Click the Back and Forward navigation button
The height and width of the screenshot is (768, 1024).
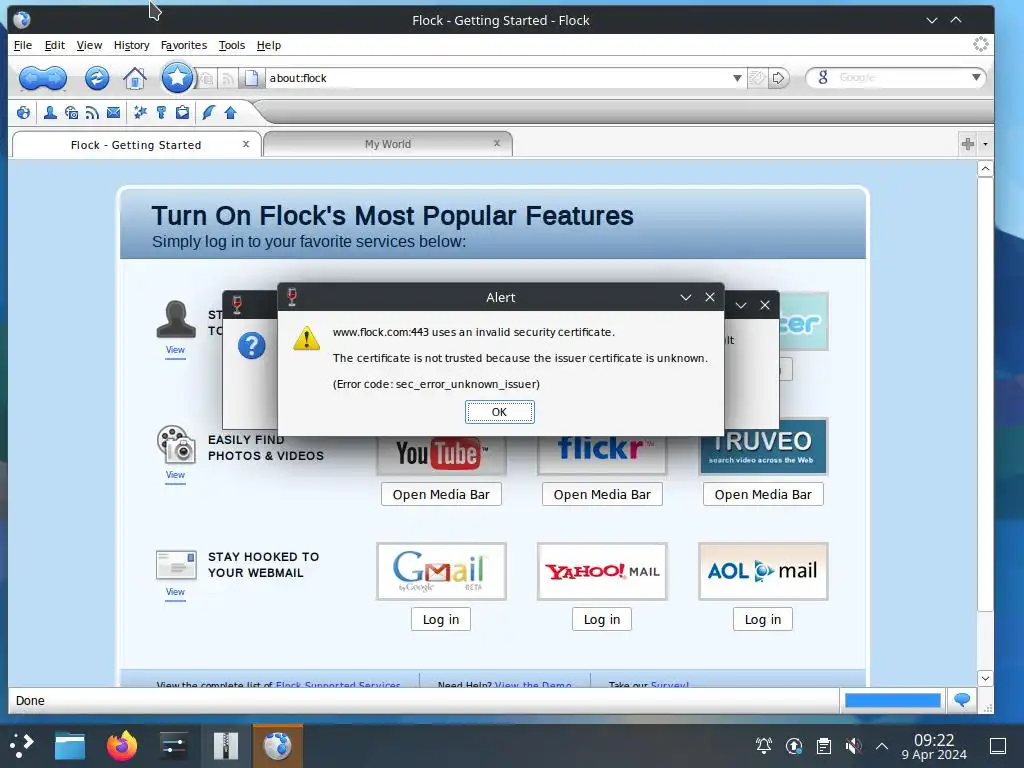42,78
